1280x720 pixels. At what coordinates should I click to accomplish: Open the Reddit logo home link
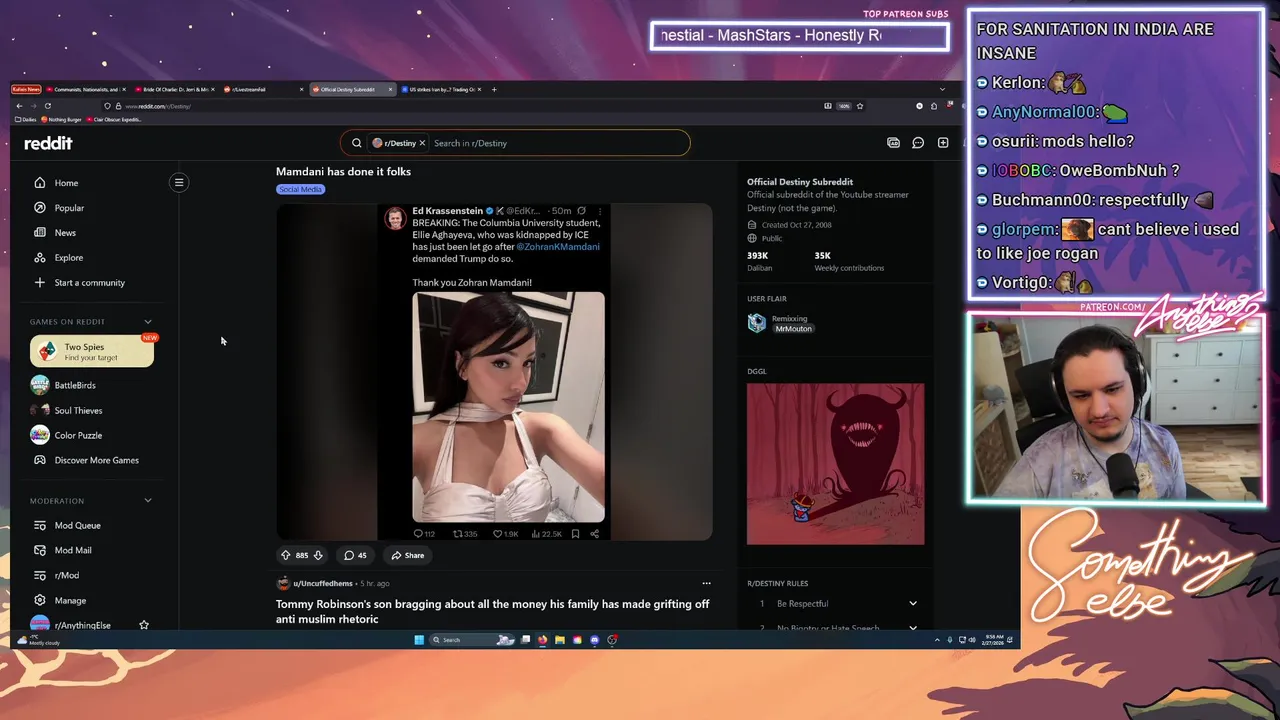coord(48,143)
